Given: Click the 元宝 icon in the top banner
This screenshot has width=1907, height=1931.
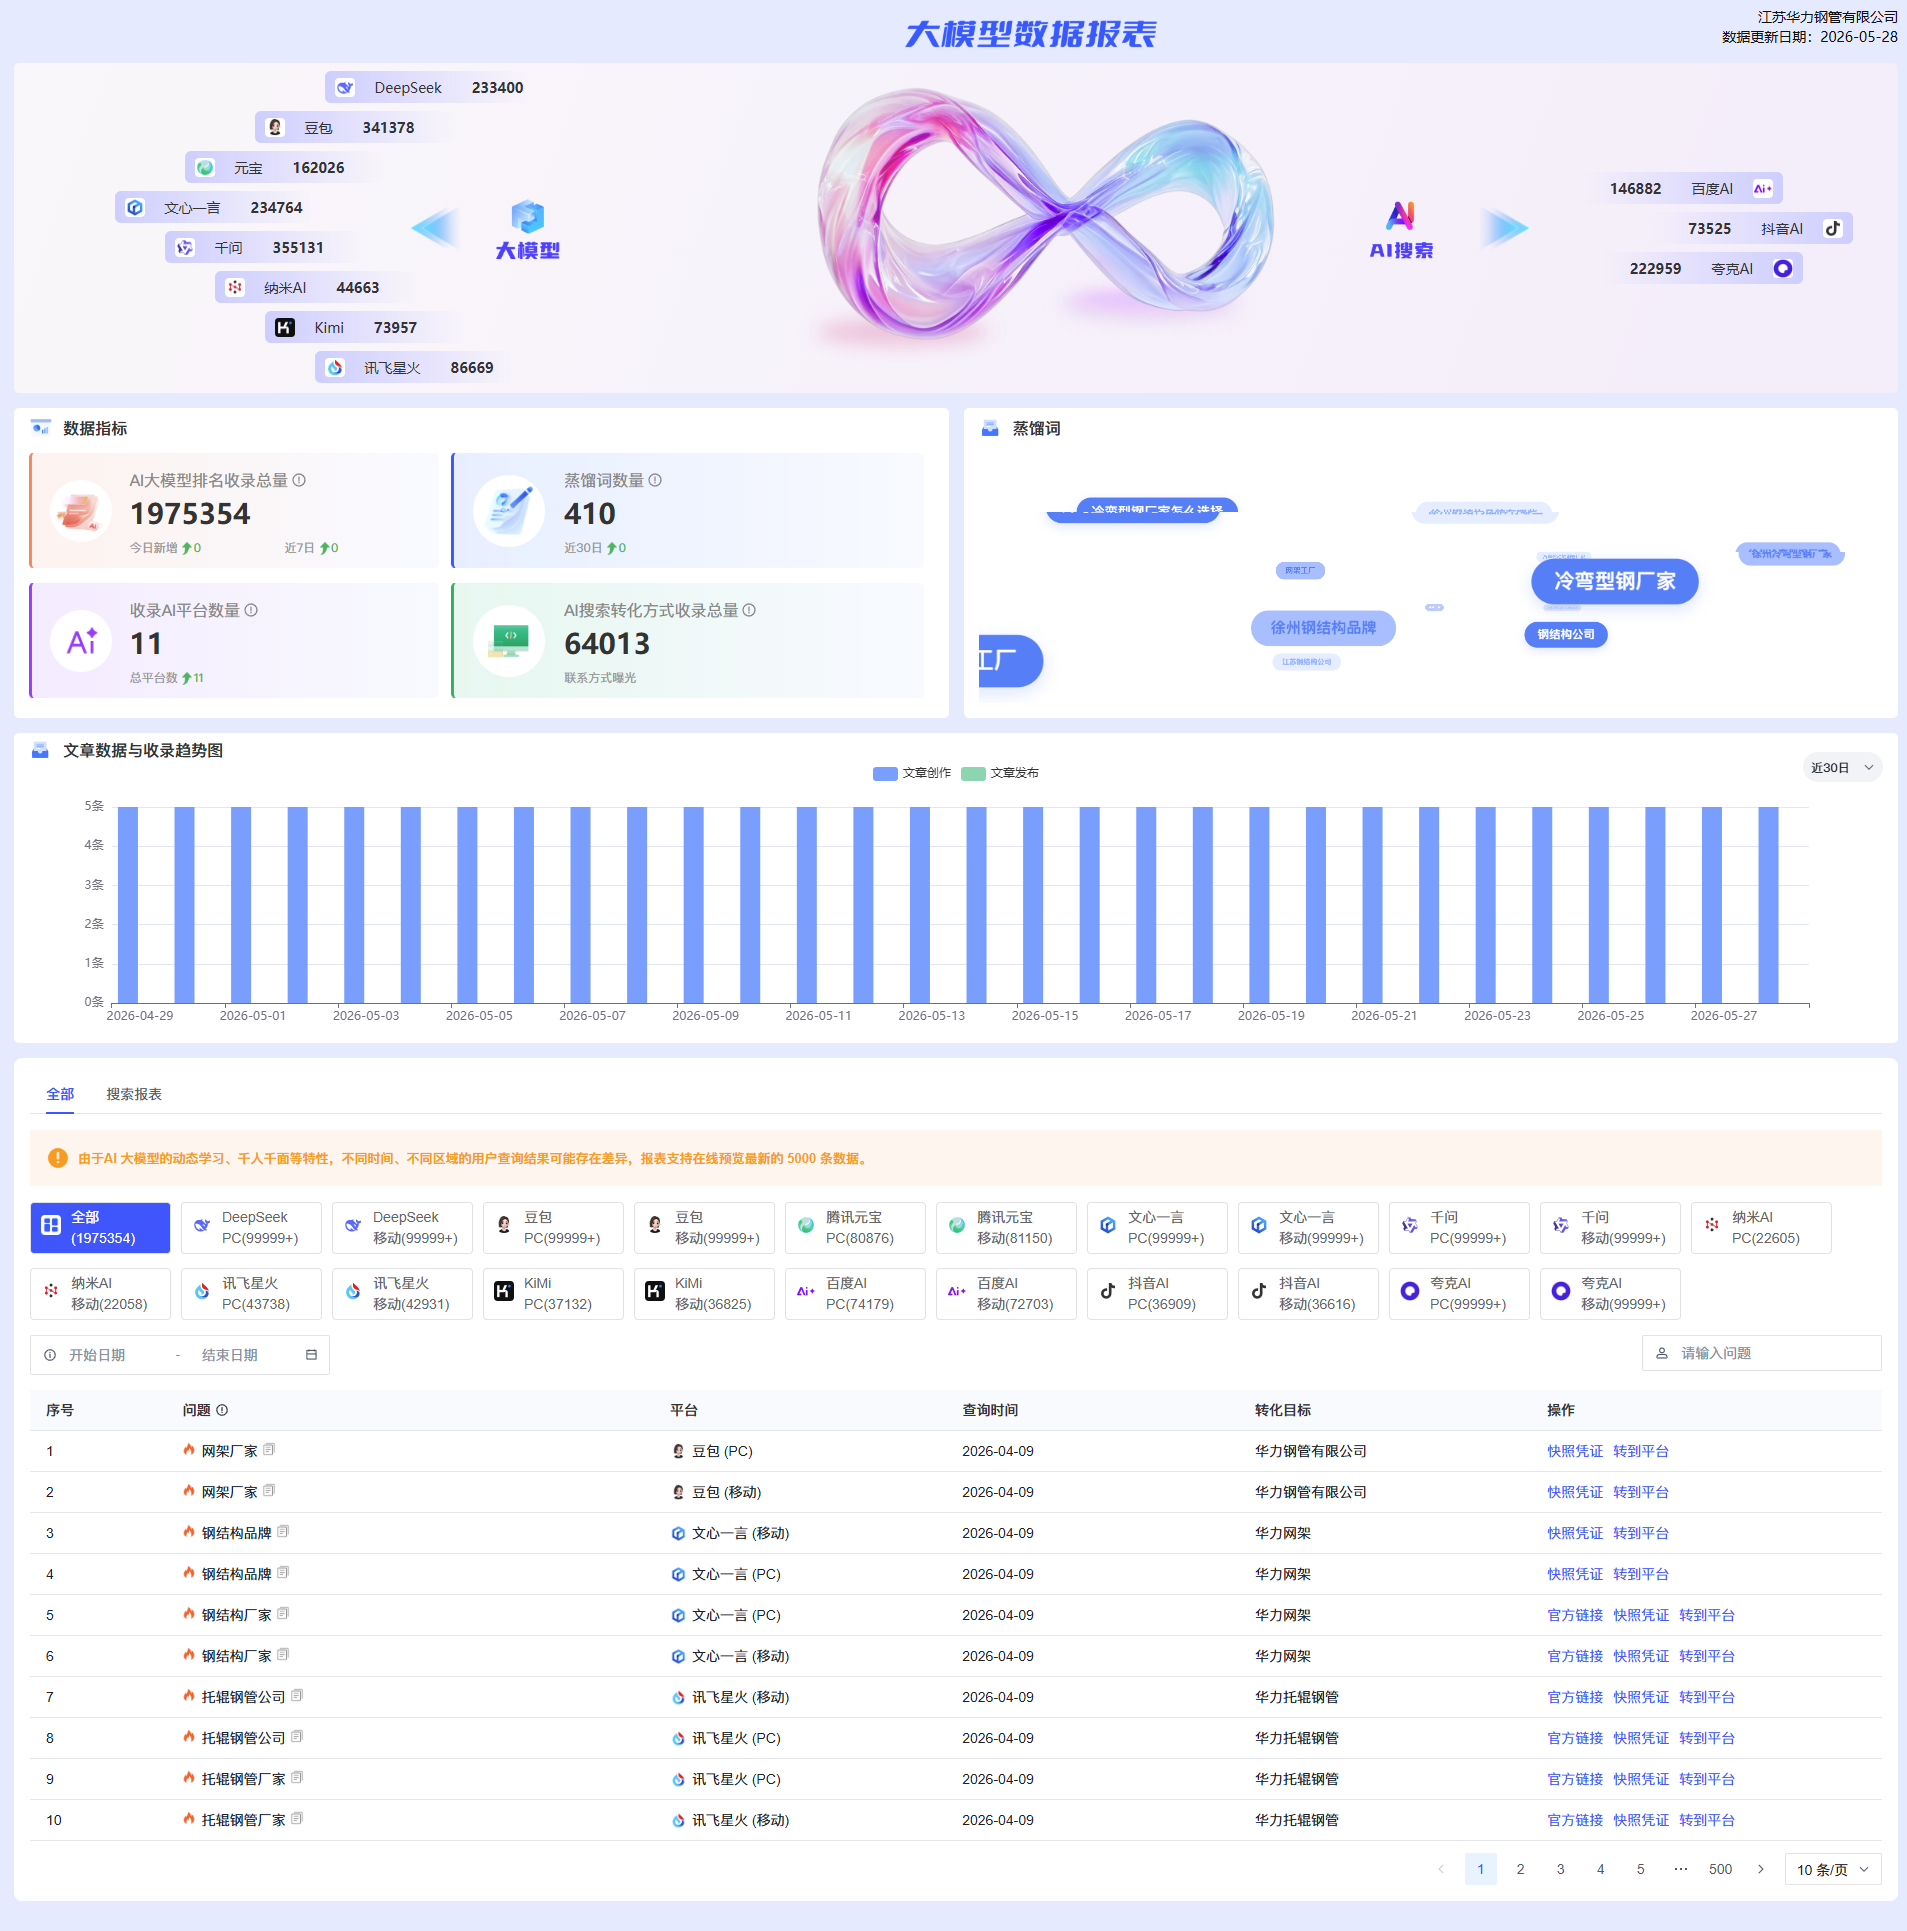Looking at the screenshot, I should click(x=205, y=168).
